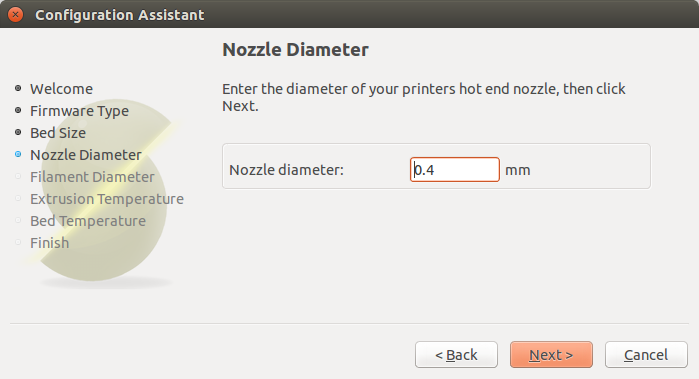
Task: Select the Filament Diameter step
Action: pos(92,177)
